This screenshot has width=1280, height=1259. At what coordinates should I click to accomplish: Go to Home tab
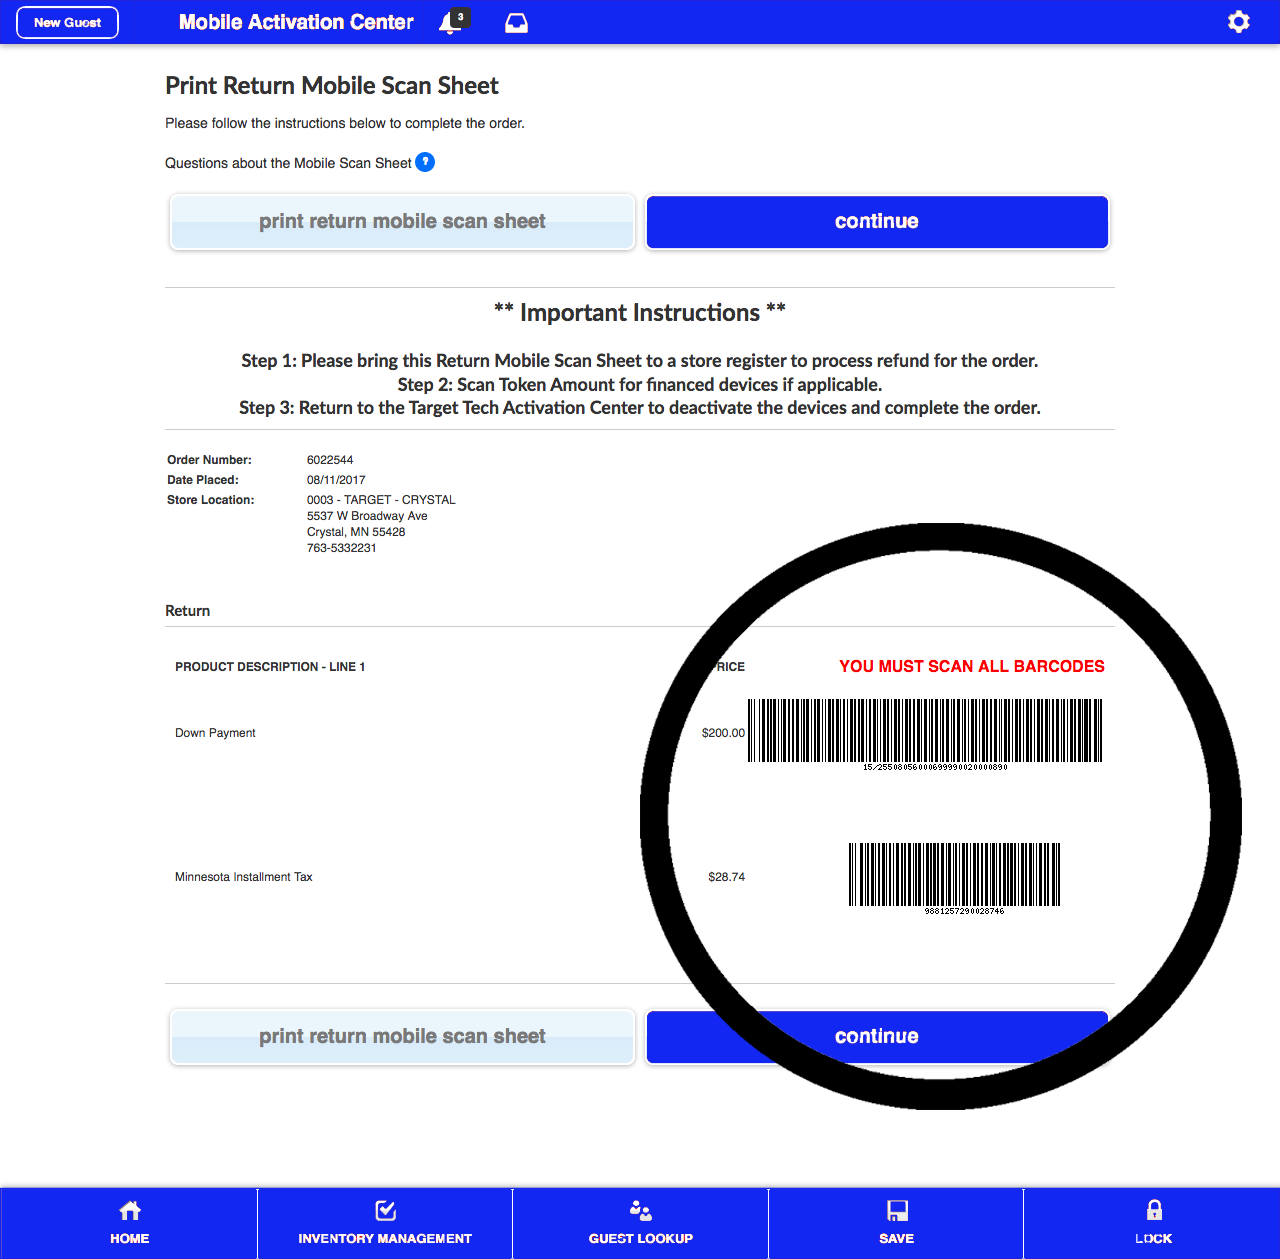click(x=129, y=1223)
